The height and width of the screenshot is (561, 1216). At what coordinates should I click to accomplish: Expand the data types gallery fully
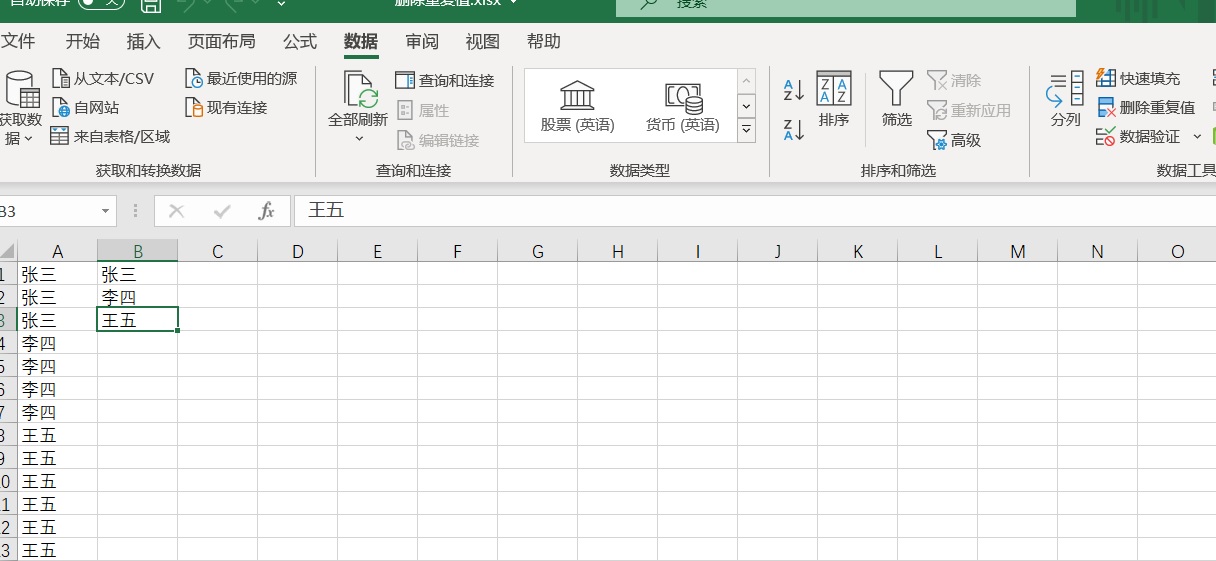pyautogui.click(x=746, y=130)
